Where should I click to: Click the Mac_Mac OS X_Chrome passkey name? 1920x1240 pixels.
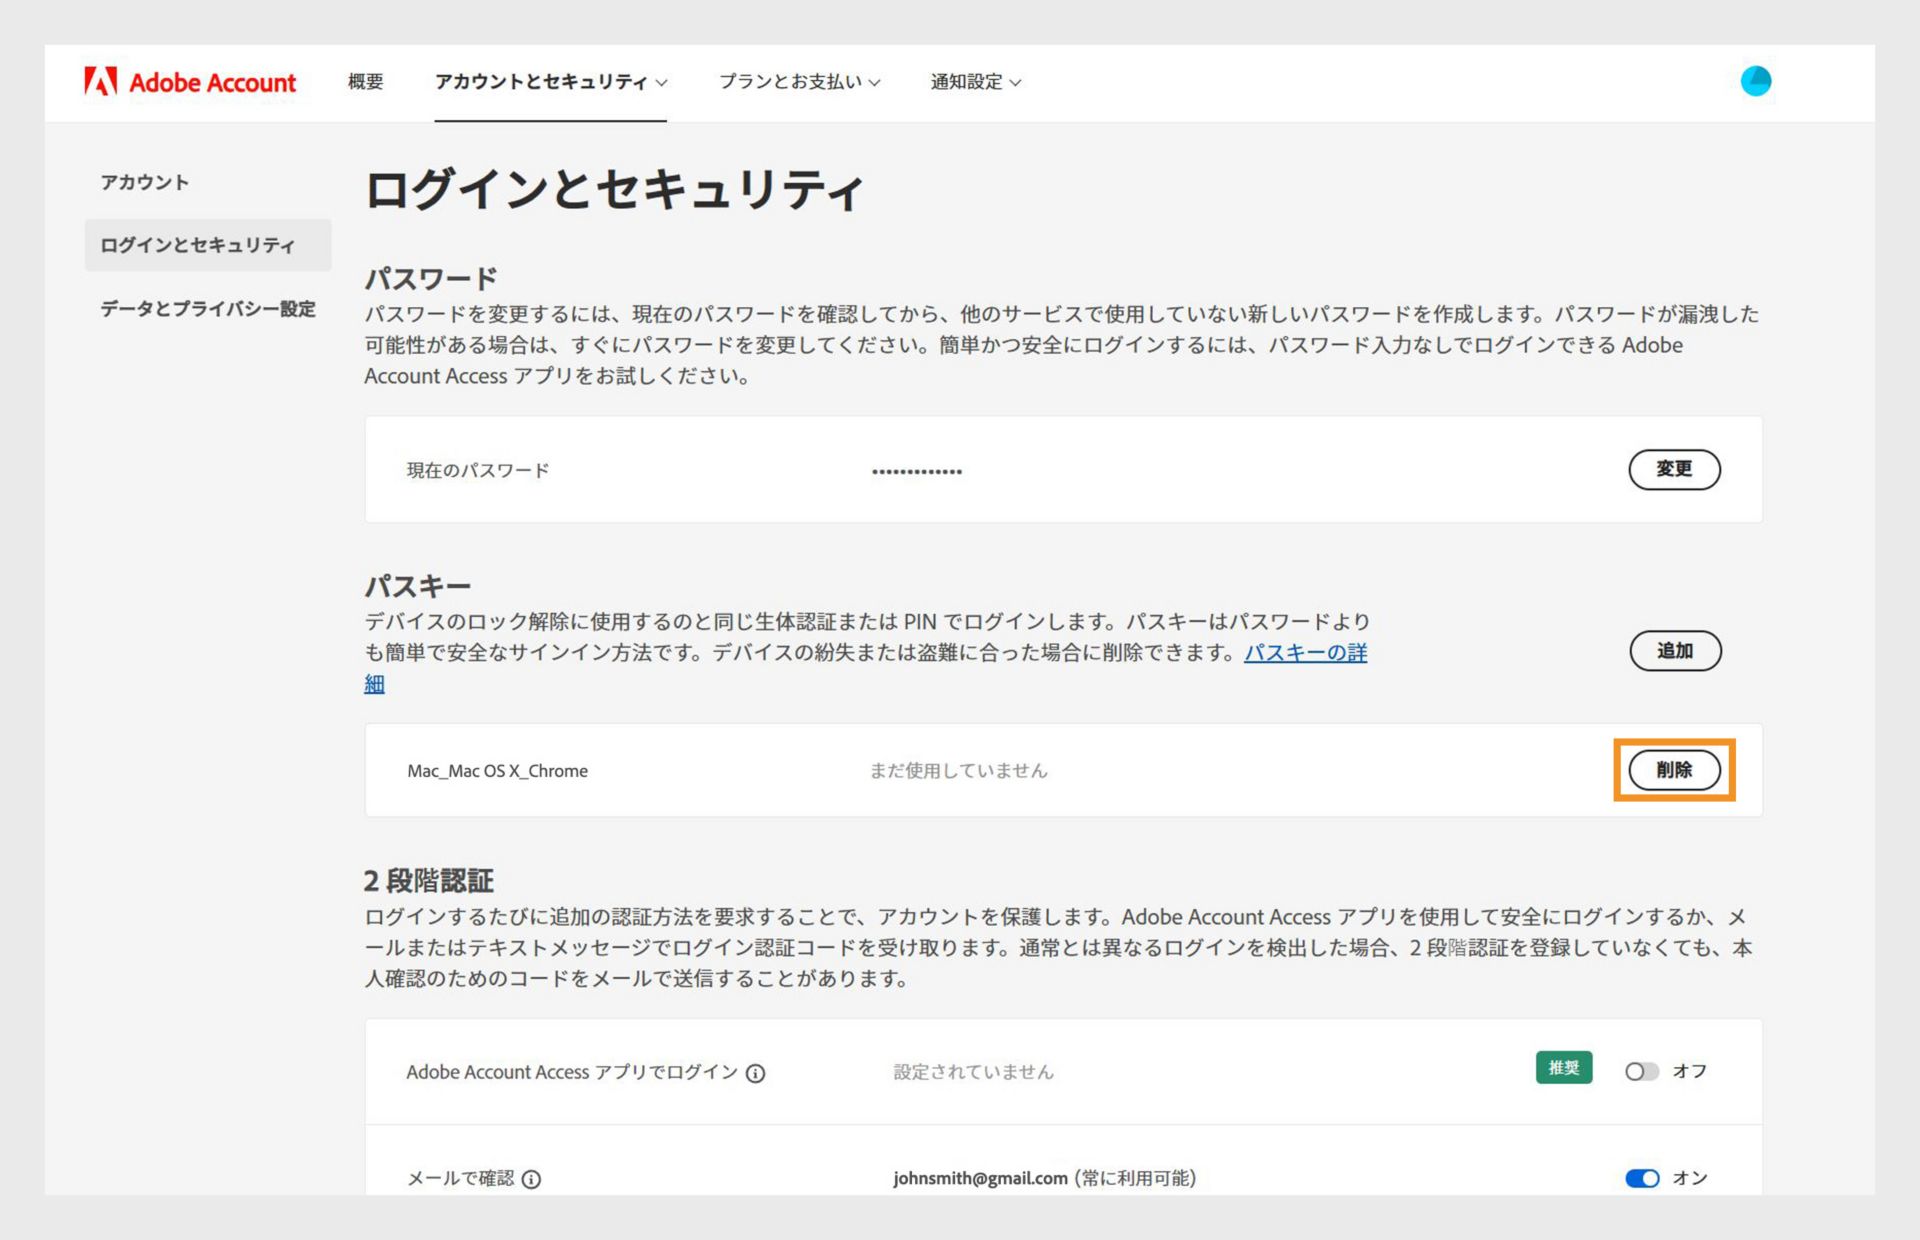[497, 771]
